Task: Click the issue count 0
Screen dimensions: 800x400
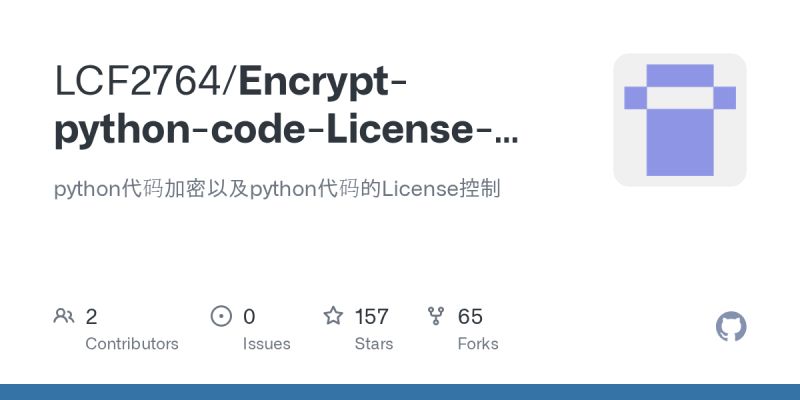Action: click(x=249, y=317)
